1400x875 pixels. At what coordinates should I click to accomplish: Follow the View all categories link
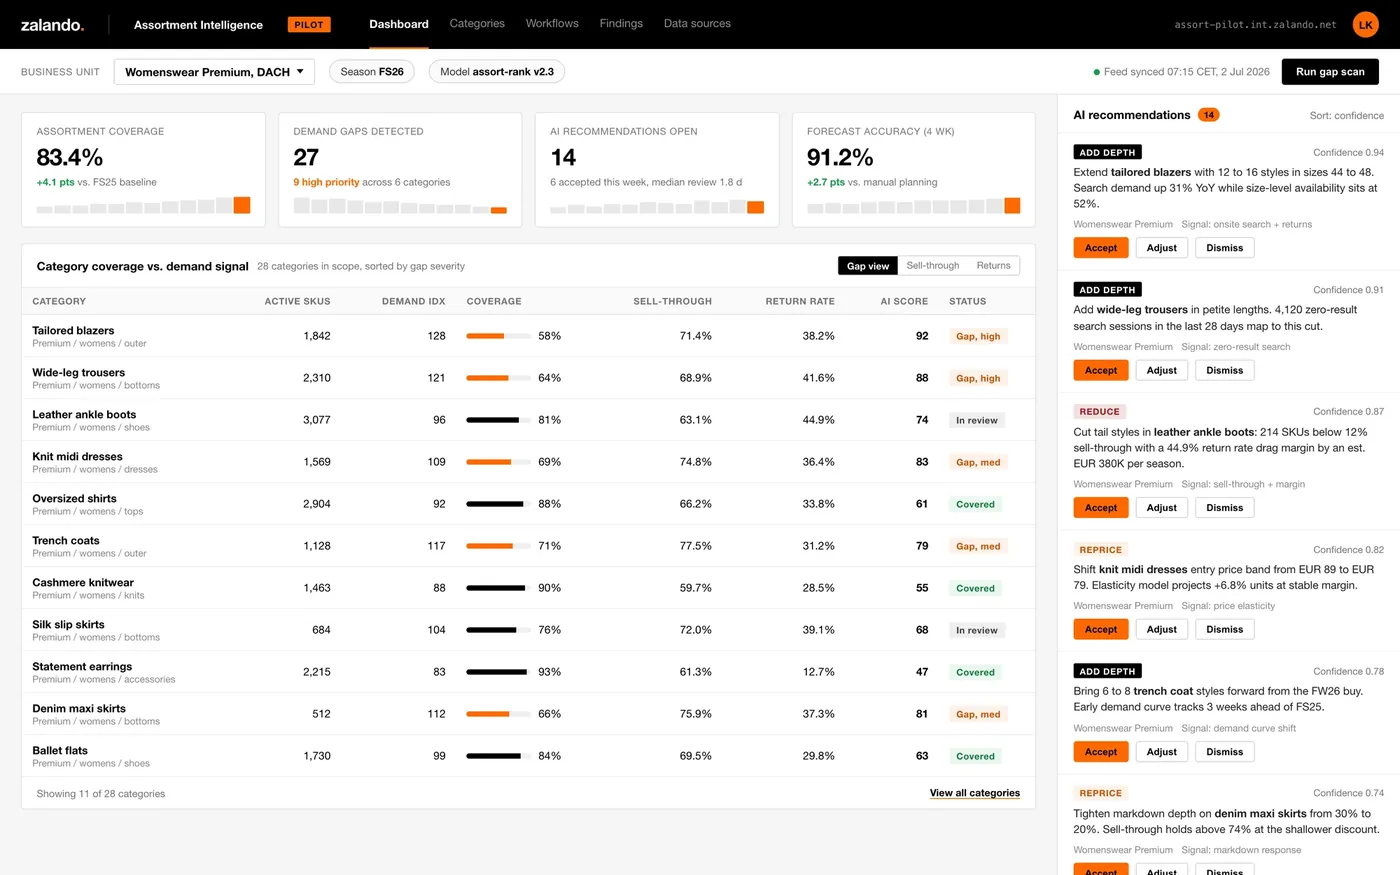coord(975,793)
